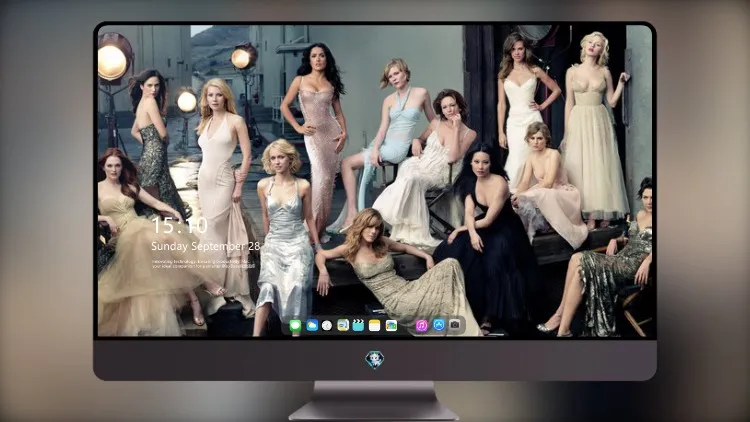
Task: Click the monitor stand below the screen
Action: click(x=374, y=400)
